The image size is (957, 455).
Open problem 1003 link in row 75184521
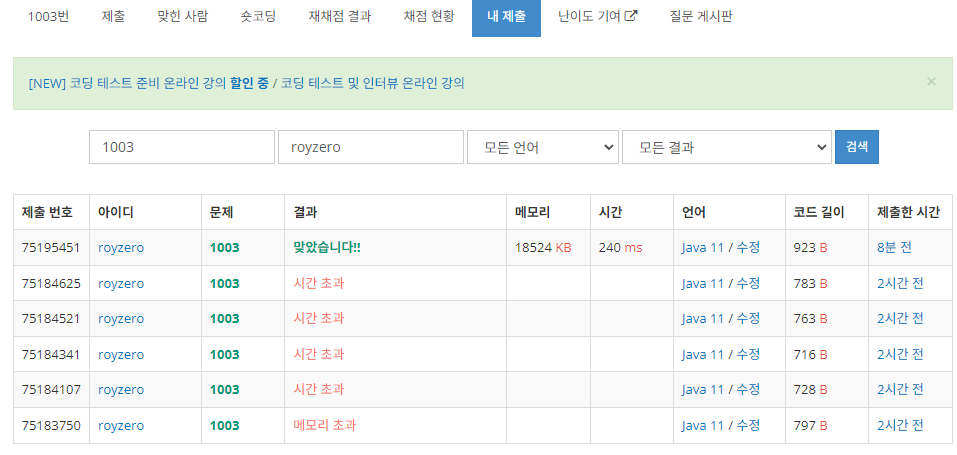pos(225,319)
